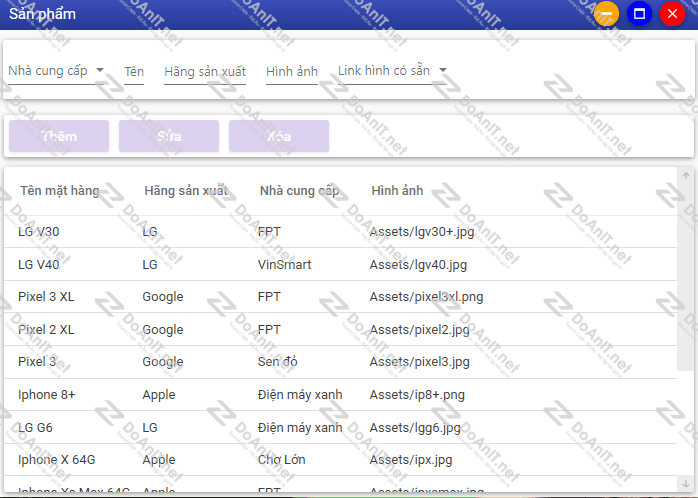This screenshot has height=498, width=698.
Task: Minimize the Sản phẩm window
Action: (x=606, y=14)
